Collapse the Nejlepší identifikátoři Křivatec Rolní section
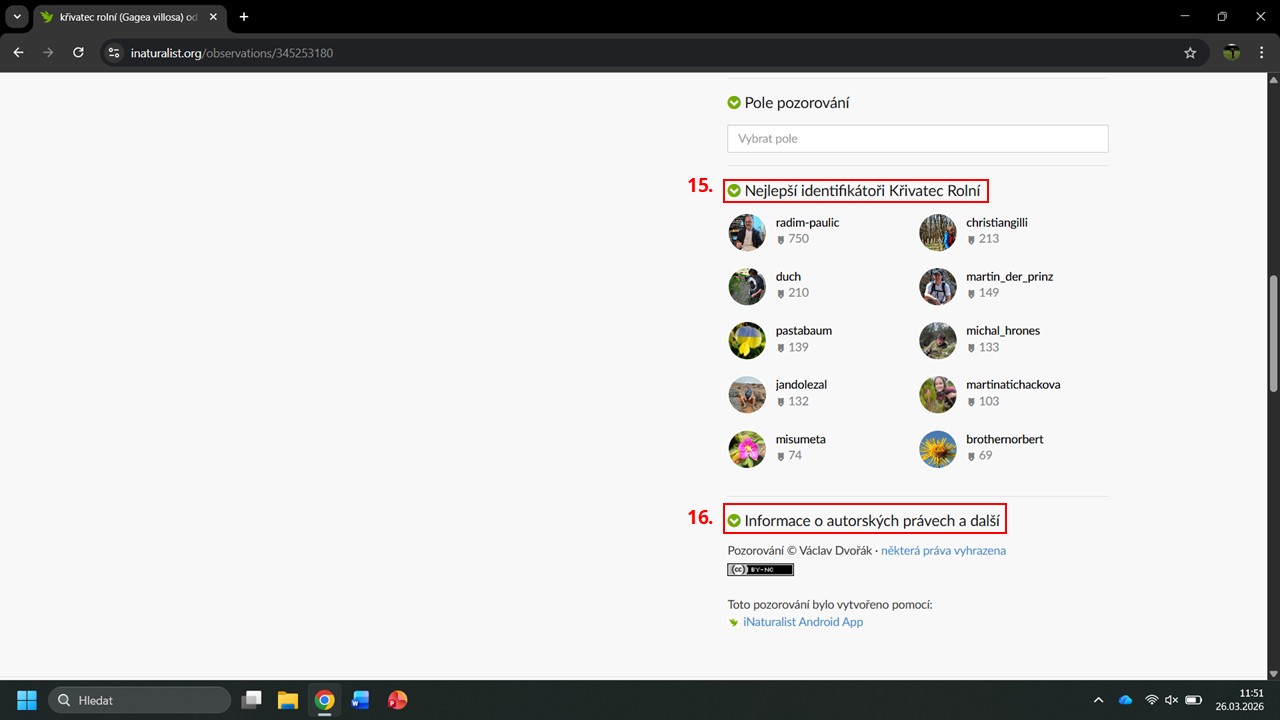Screen dimensions: 1280x720 click(734, 190)
